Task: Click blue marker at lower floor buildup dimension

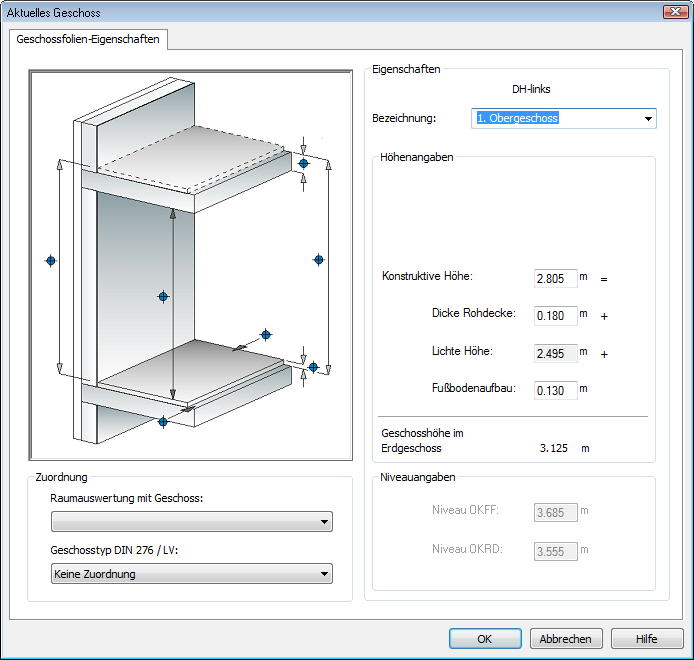Action: coord(313,367)
